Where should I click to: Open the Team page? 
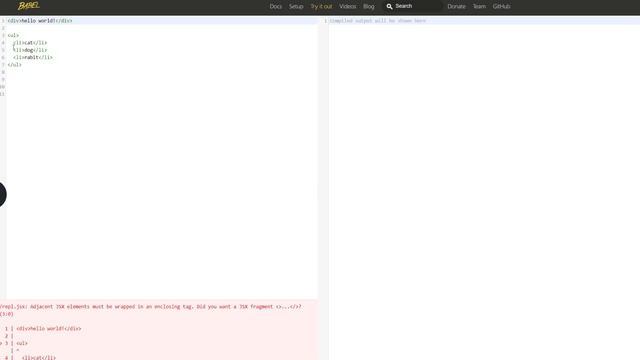pos(479,7)
